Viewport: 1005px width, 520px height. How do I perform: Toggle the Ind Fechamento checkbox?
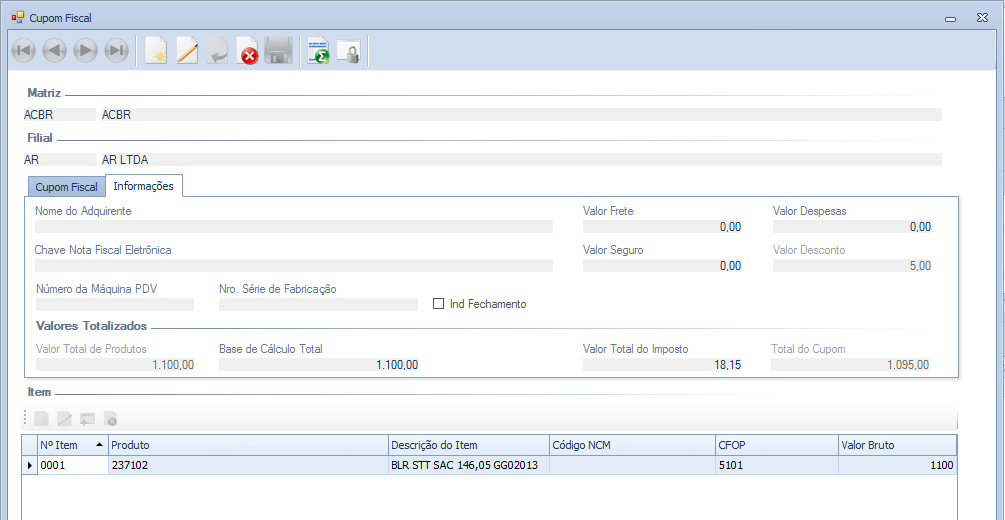(x=438, y=304)
